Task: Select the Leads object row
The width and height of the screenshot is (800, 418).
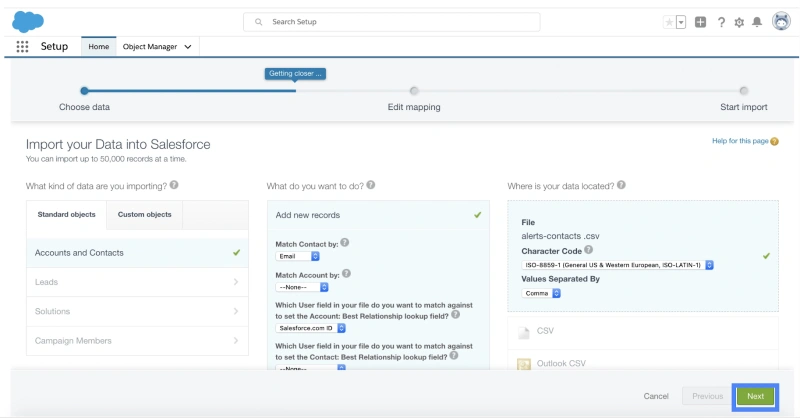Action: point(137,282)
